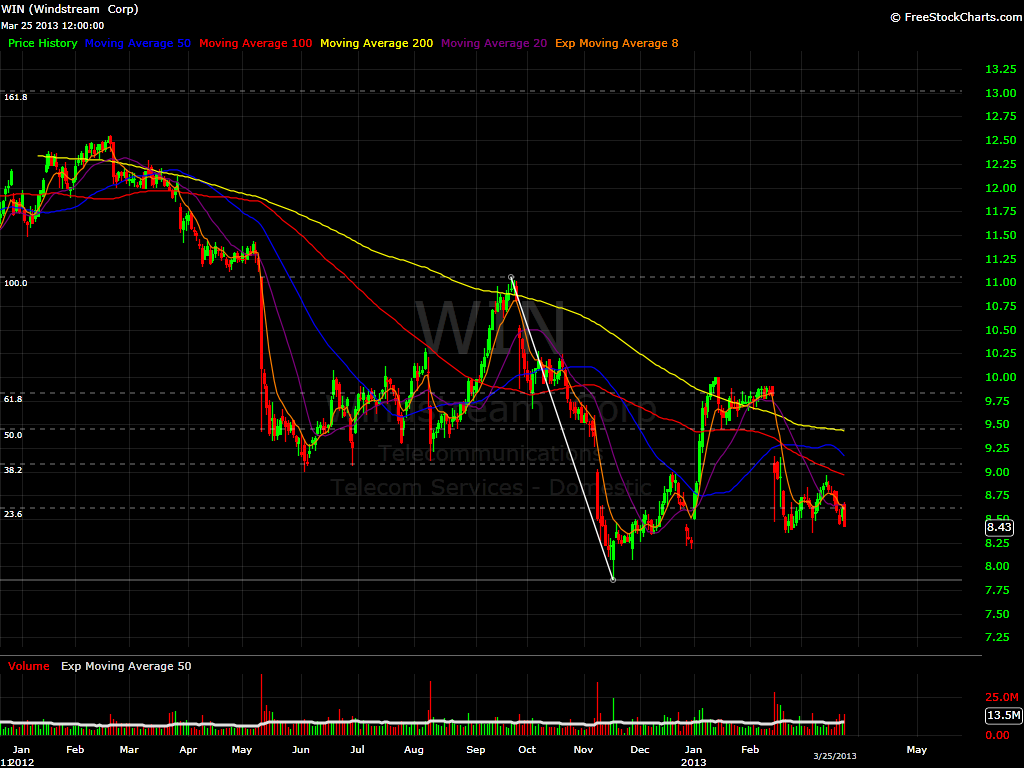Click the 161.8 Fibonacci level label

[x=16, y=97]
